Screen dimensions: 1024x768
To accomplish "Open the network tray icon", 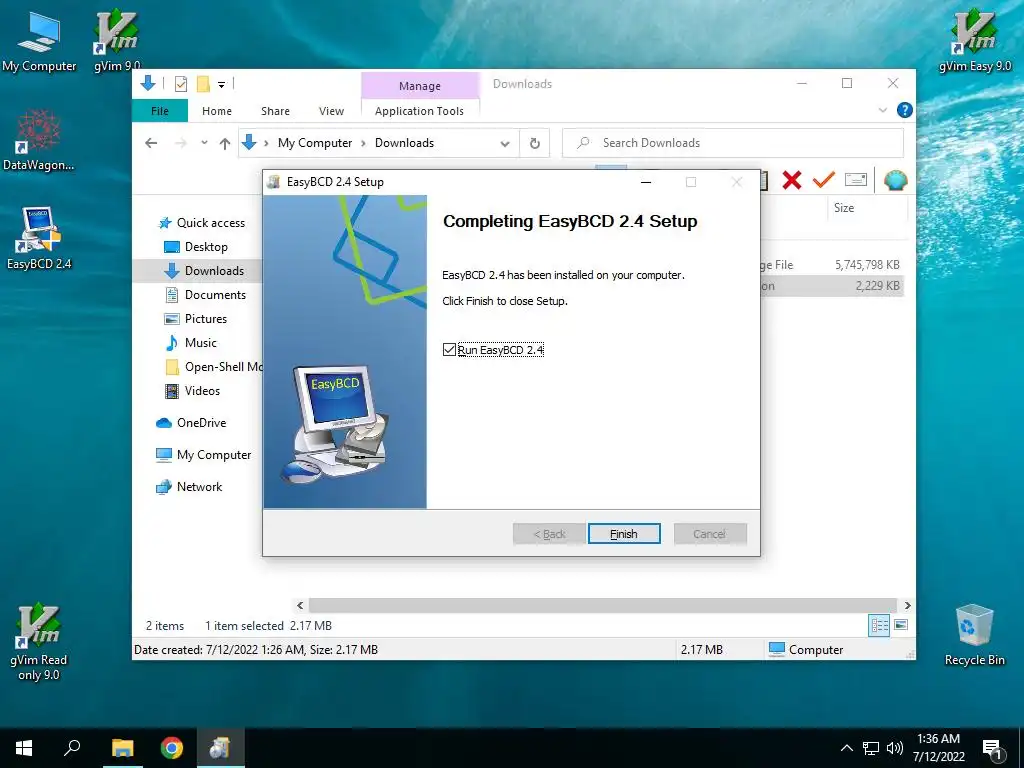I will point(871,748).
